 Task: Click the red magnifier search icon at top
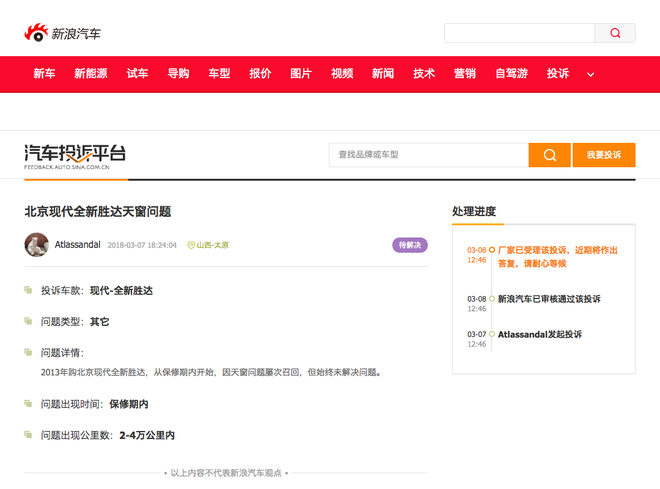(615, 33)
